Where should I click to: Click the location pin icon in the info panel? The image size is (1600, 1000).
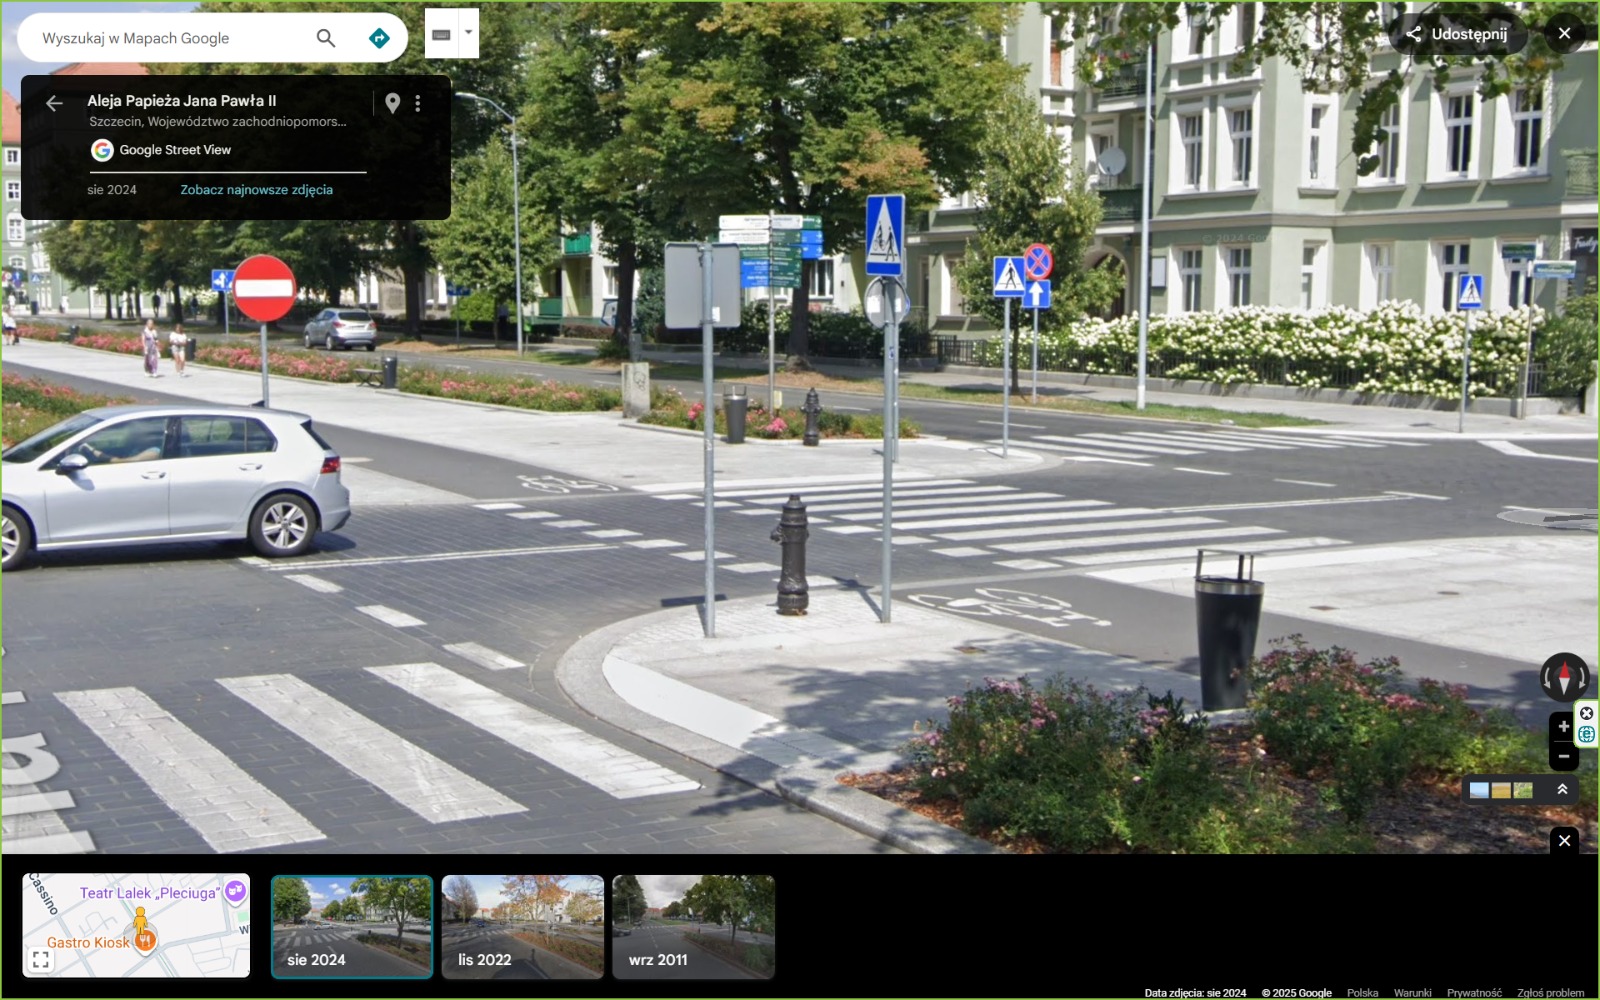(393, 103)
